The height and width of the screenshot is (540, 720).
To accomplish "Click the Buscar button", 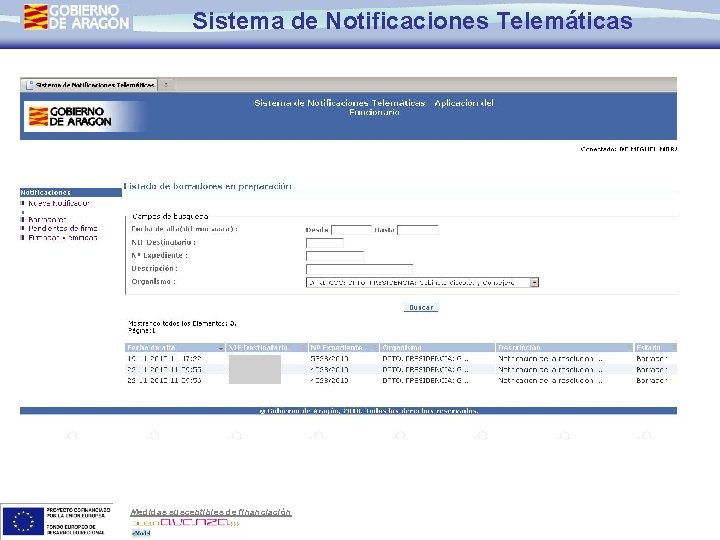I will 421,307.
